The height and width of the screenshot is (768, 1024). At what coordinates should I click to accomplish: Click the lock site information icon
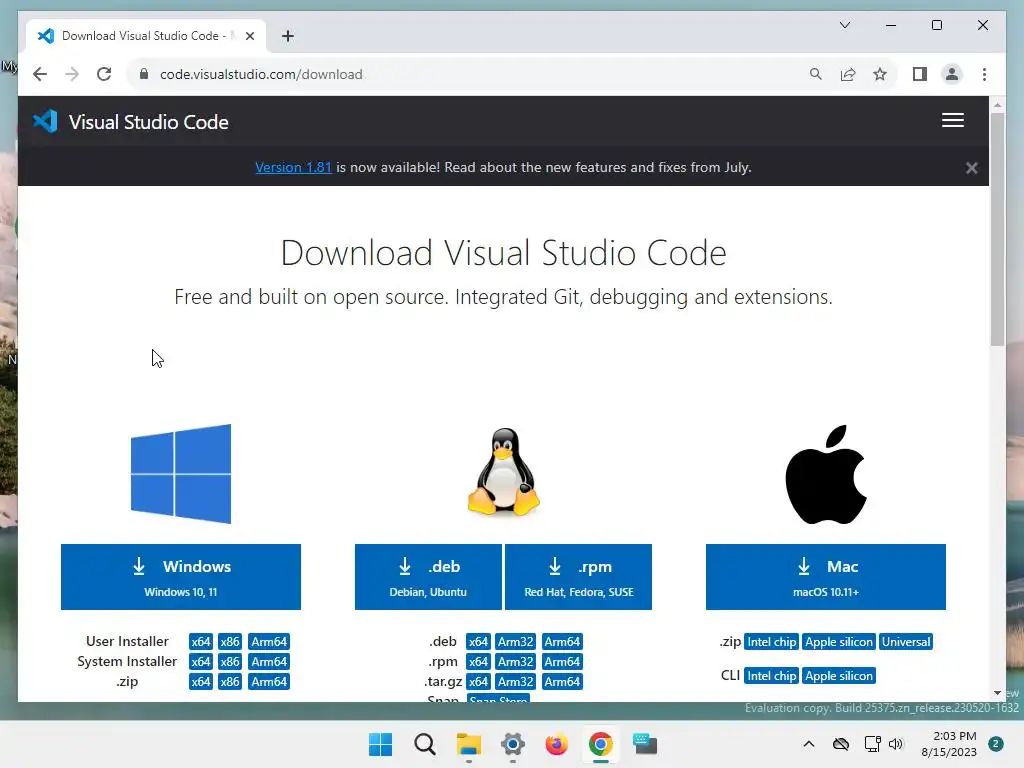[144, 74]
